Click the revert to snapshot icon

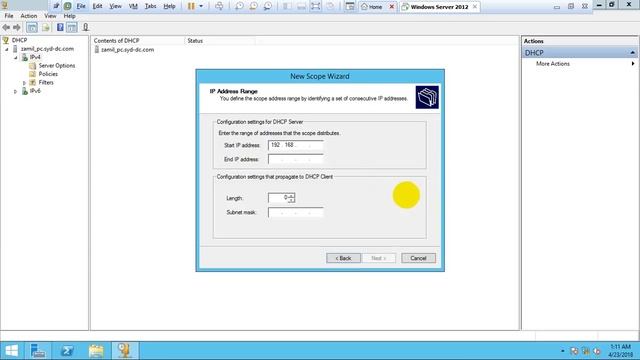(253, 6)
